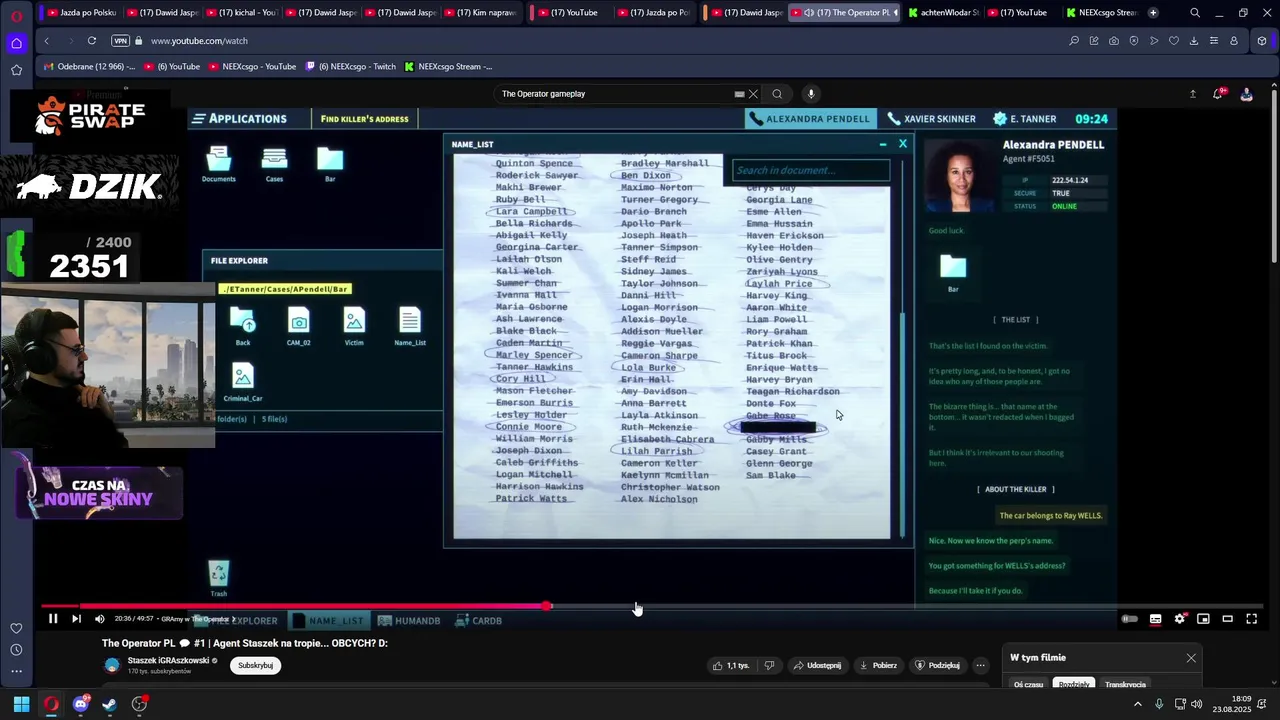The width and height of the screenshot is (1280, 720).
Task: Switch to the 'Kim napraw' tab
Action: [479, 13]
